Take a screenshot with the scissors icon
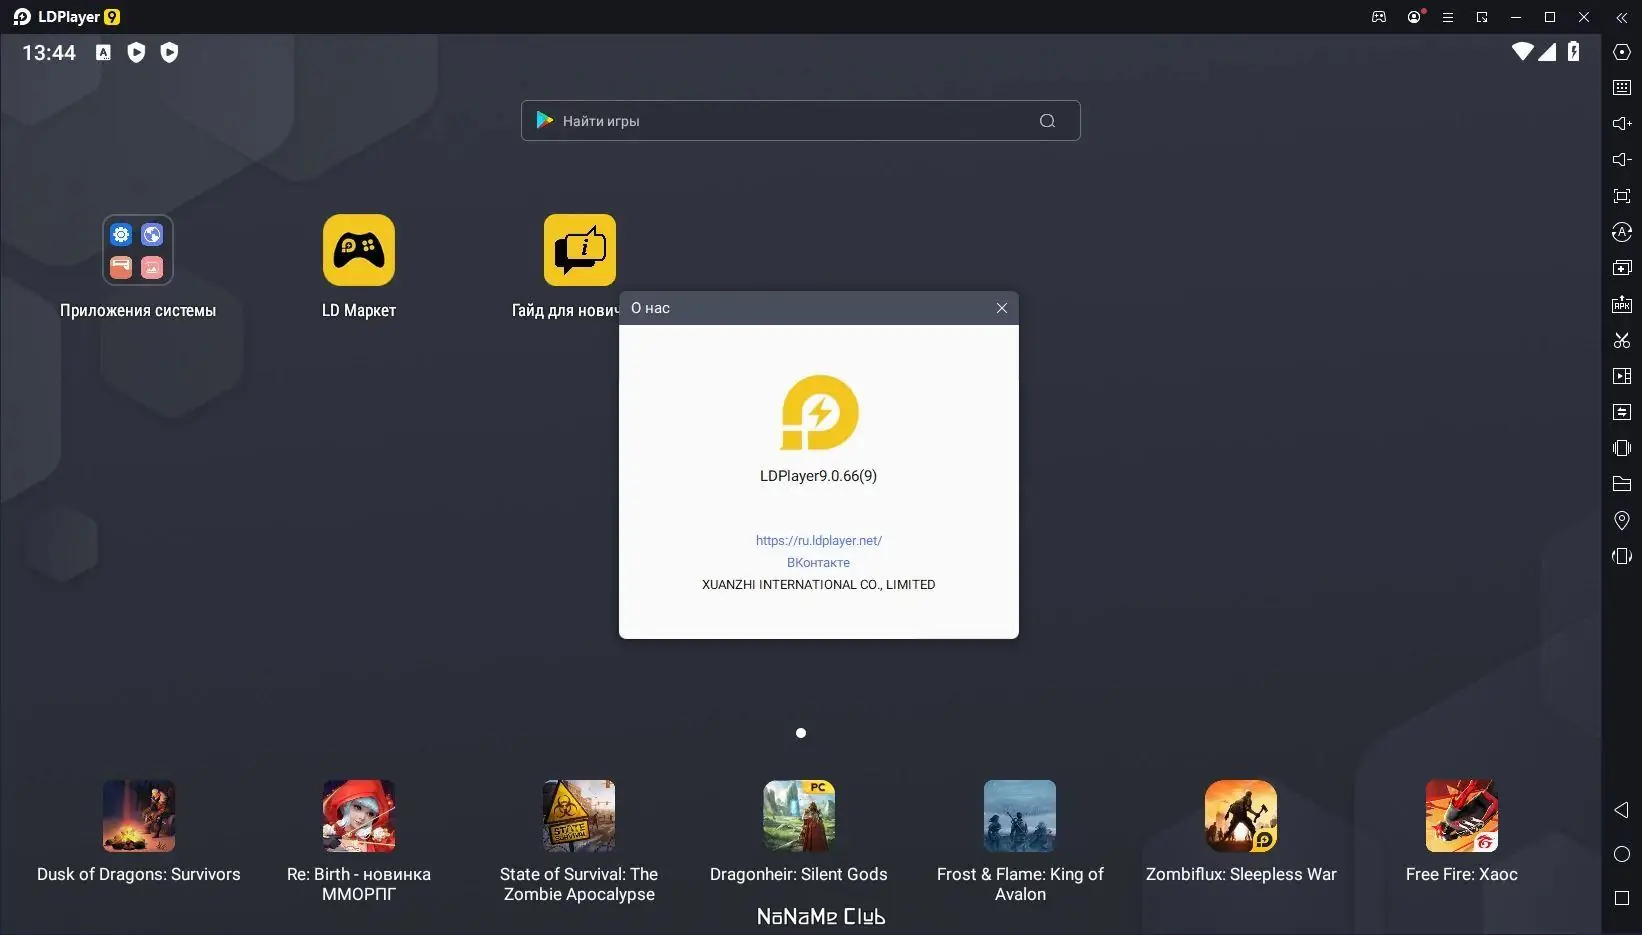 (1622, 340)
